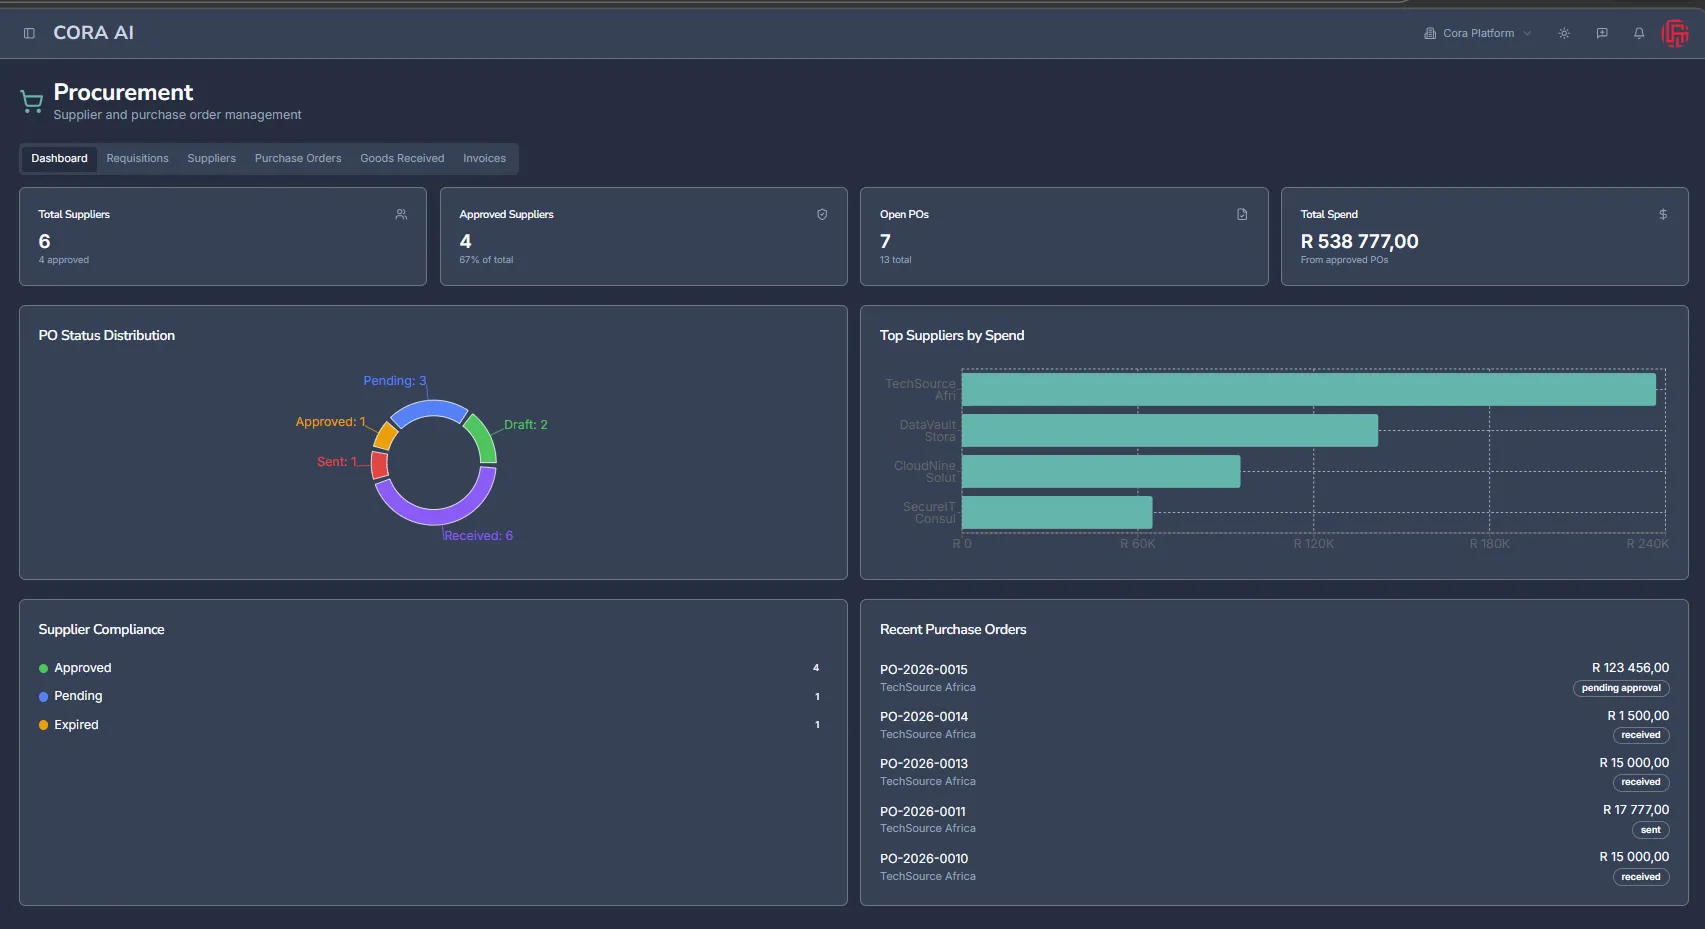This screenshot has height=929, width=1705.
Task: Switch to the Invoices tab
Action: coord(484,158)
